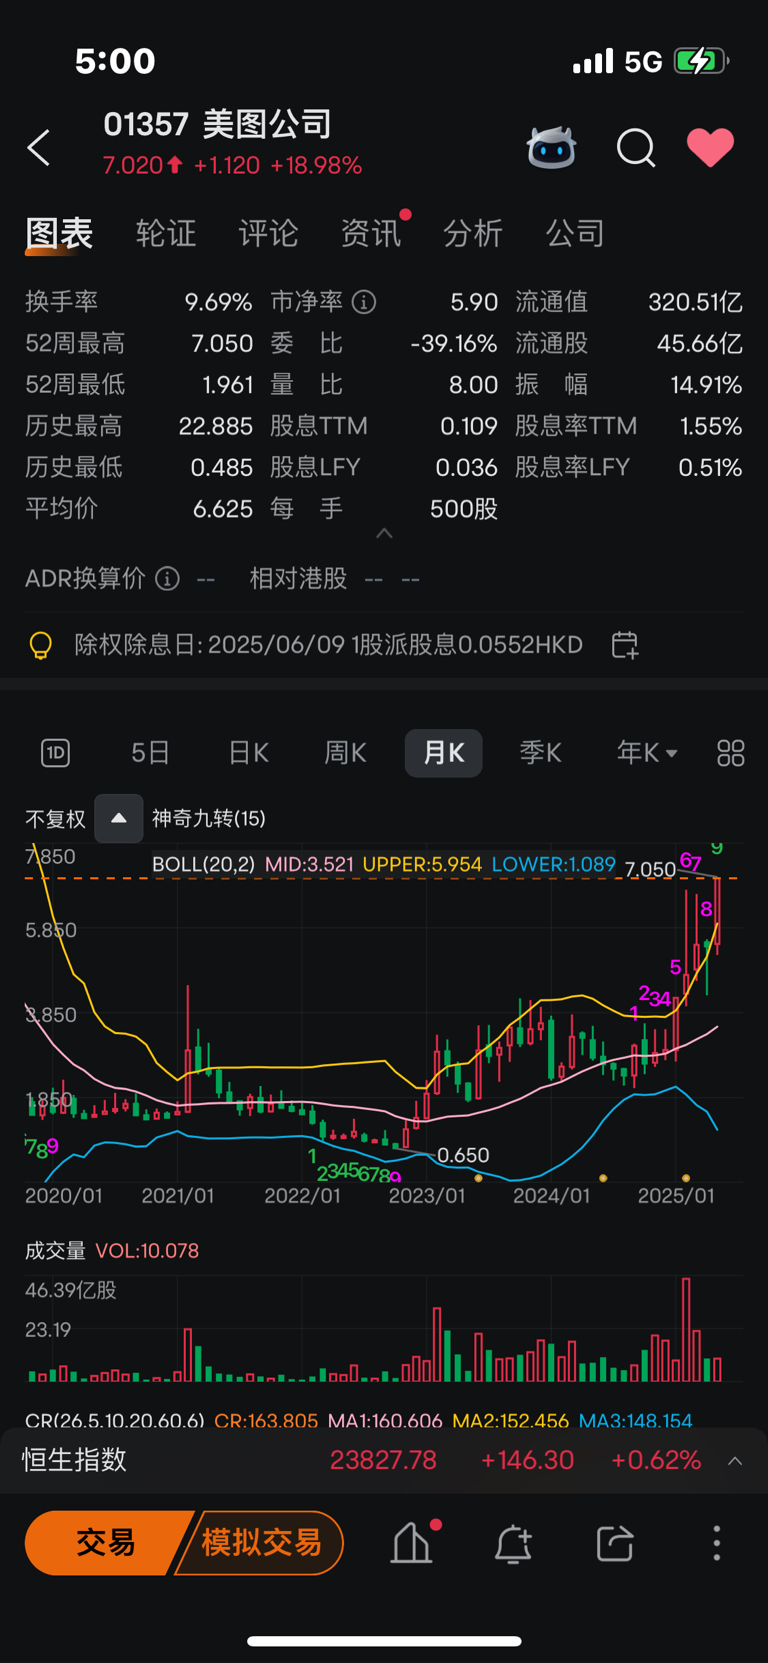Change the 不复权 adjustment setting

(55, 819)
